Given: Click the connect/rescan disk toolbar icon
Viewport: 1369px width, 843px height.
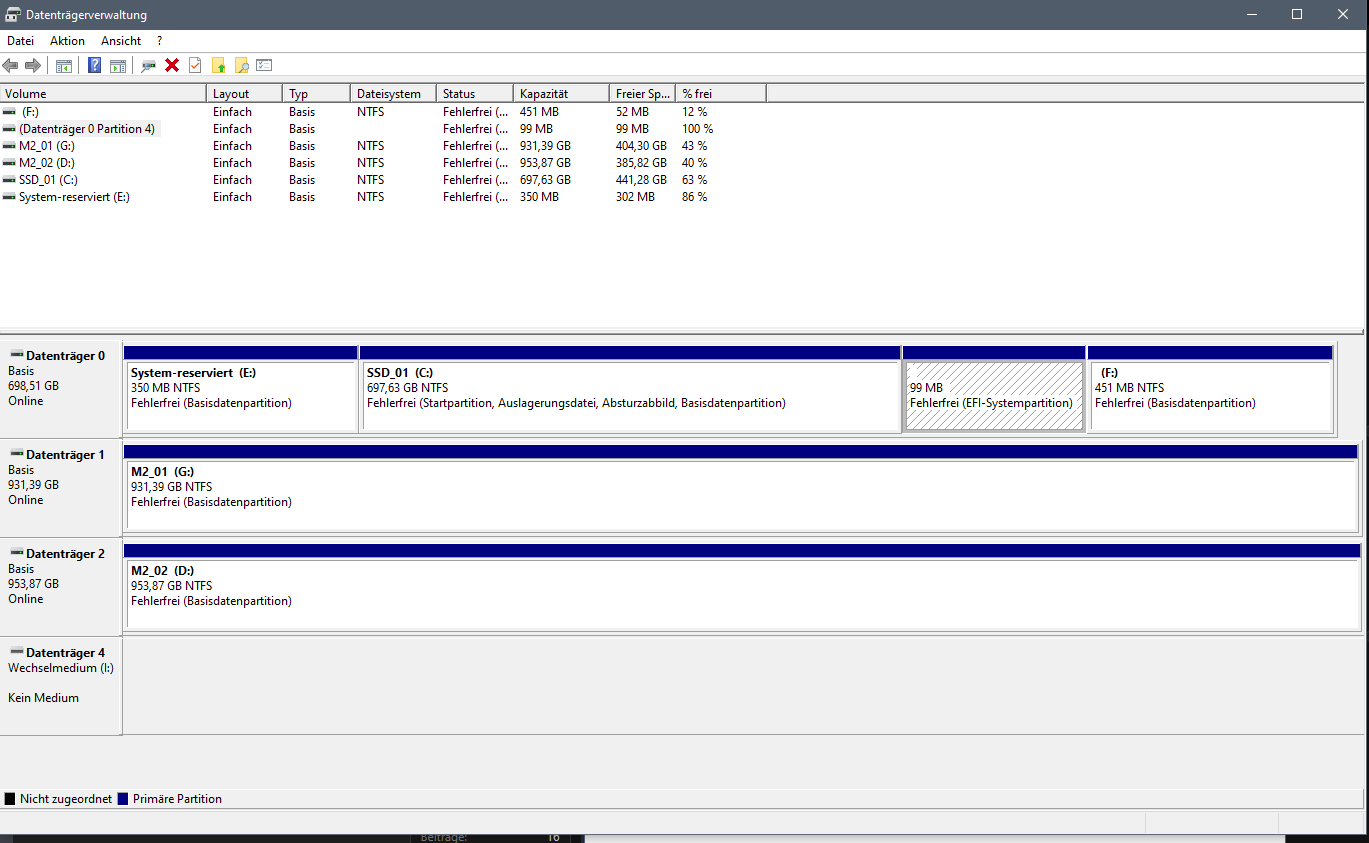Looking at the screenshot, I should tap(149, 65).
